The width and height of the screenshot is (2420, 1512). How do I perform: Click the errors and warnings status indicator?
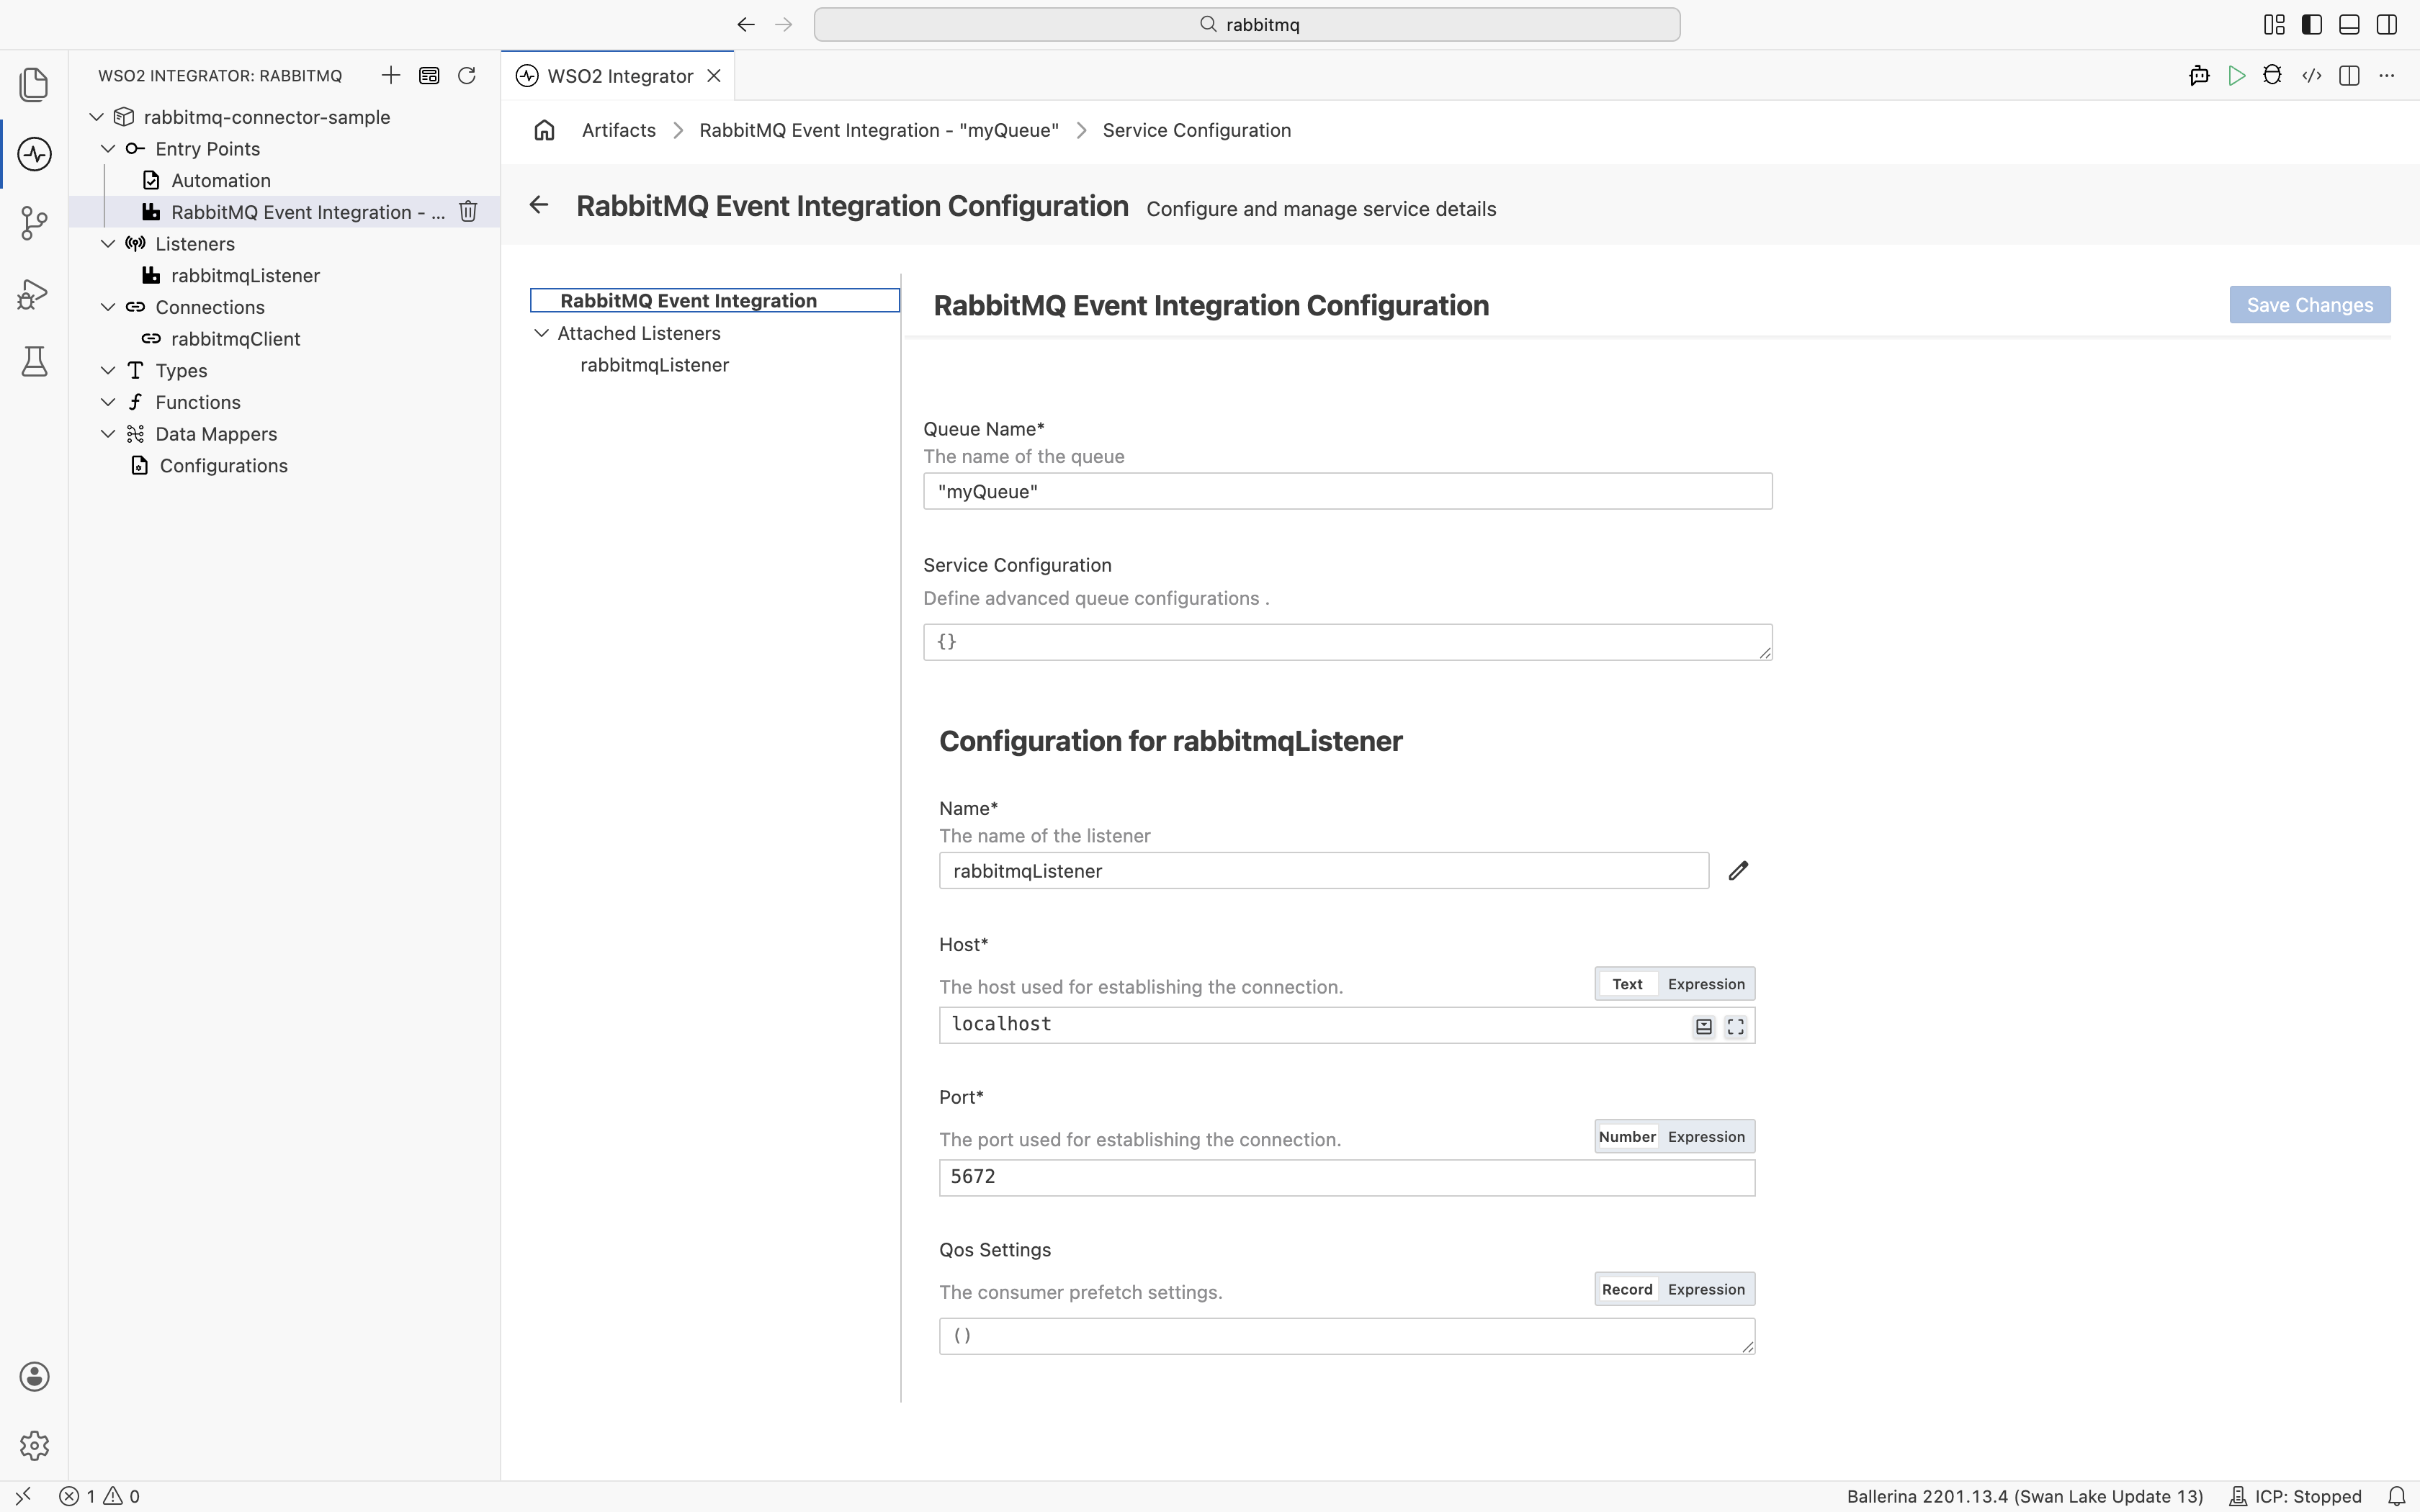[x=99, y=1496]
